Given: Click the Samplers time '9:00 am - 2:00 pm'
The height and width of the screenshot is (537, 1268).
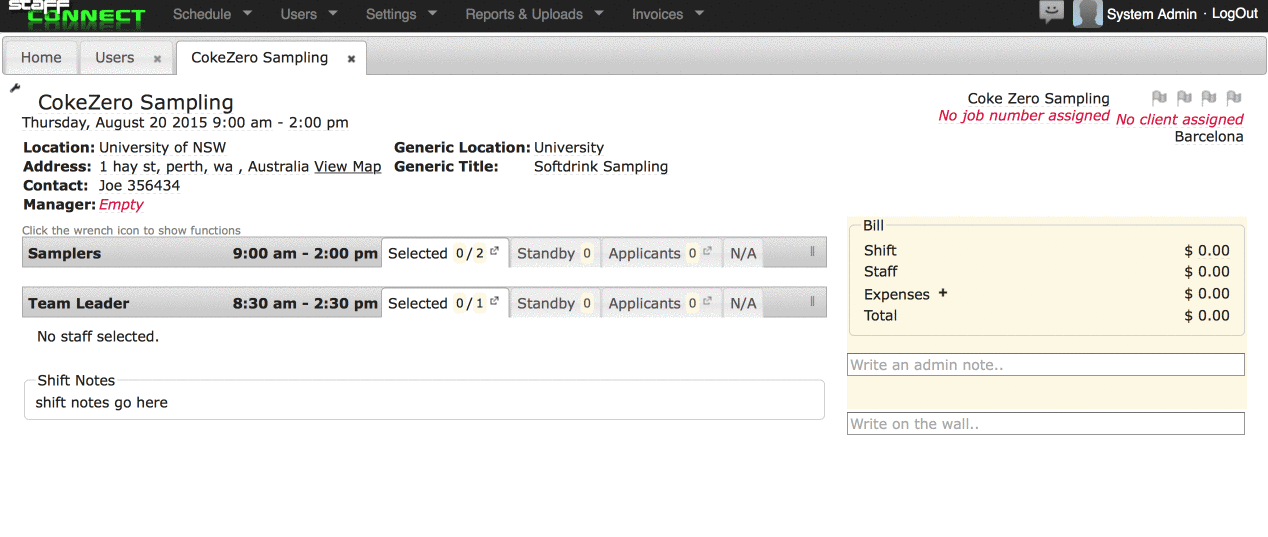Looking at the screenshot, I should 305,253.
